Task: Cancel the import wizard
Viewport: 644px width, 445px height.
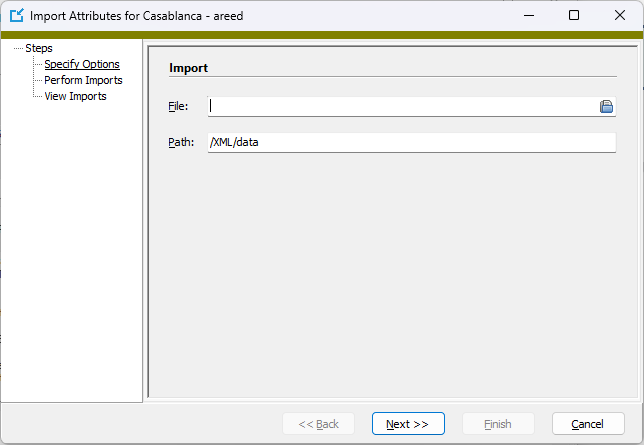Action: point(588,424)
